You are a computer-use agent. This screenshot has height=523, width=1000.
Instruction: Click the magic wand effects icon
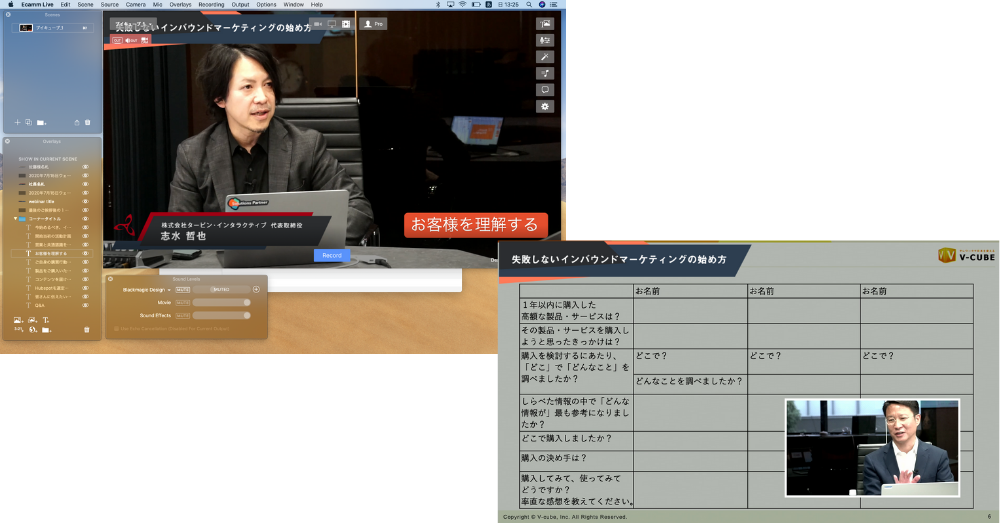pos(545,57)
